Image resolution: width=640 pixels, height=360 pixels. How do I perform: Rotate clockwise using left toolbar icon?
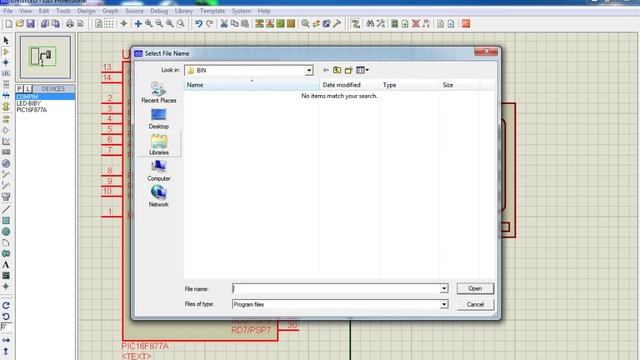pos(6,305)
